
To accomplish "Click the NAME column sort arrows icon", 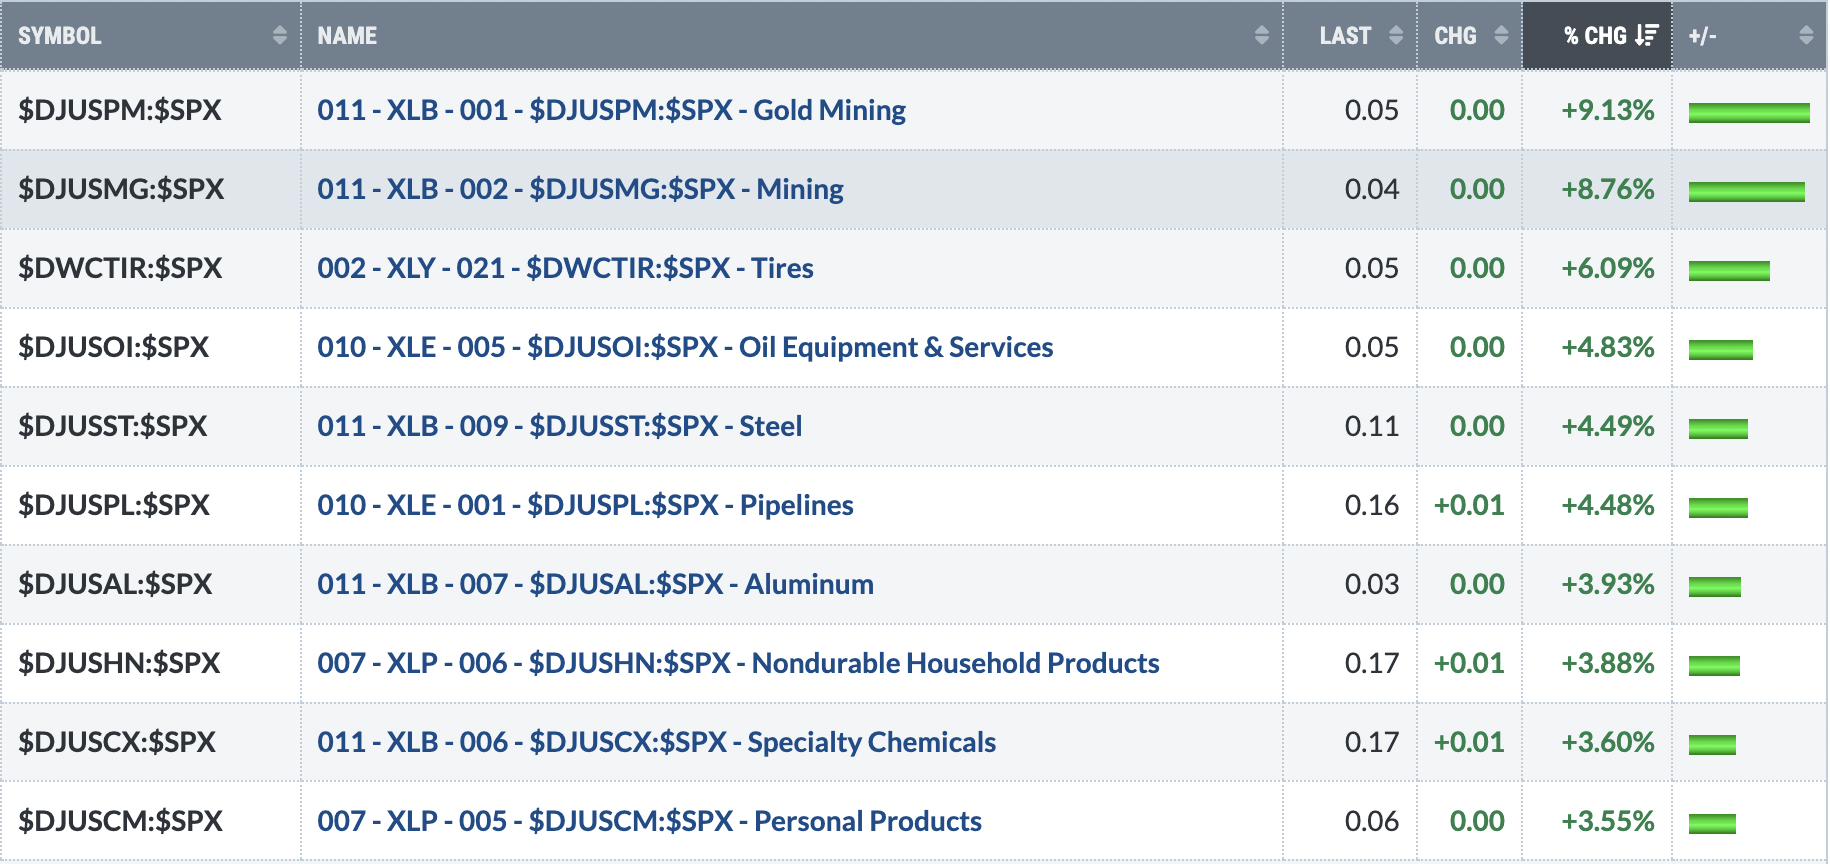I will 1262,36.
